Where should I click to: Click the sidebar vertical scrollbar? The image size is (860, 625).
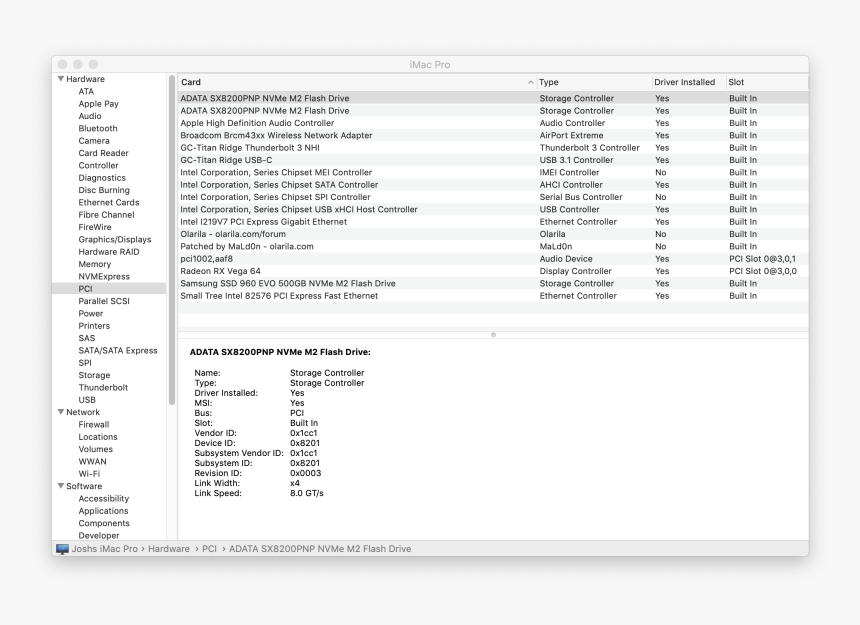click(x=172, y=241)
